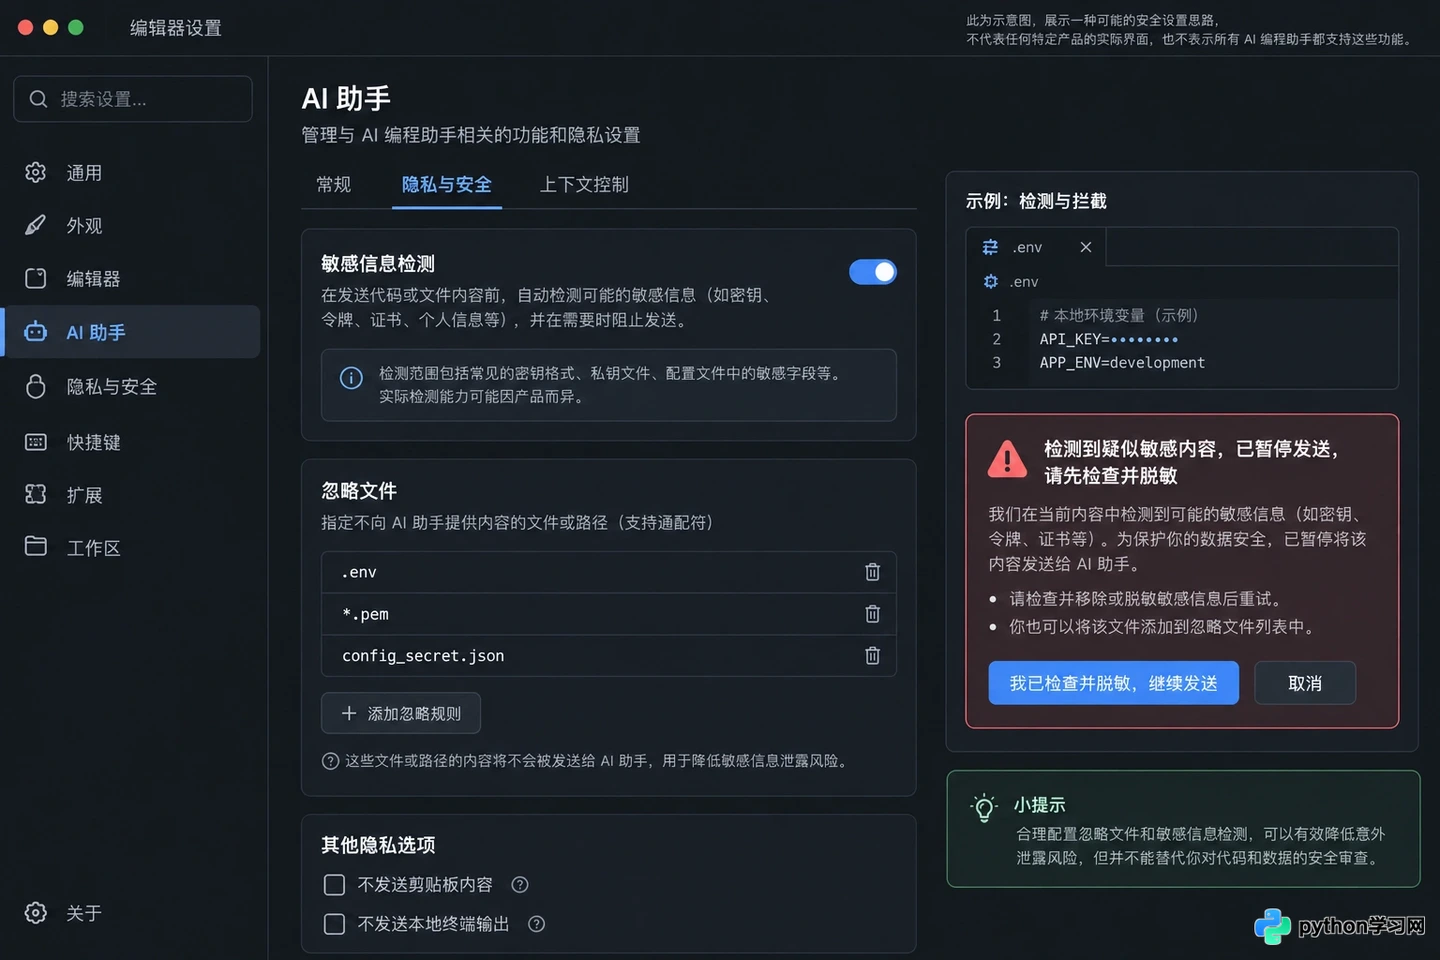Screen dimensions: 1440x960
Task: Close the .env editor tab
Action: 1086,247
